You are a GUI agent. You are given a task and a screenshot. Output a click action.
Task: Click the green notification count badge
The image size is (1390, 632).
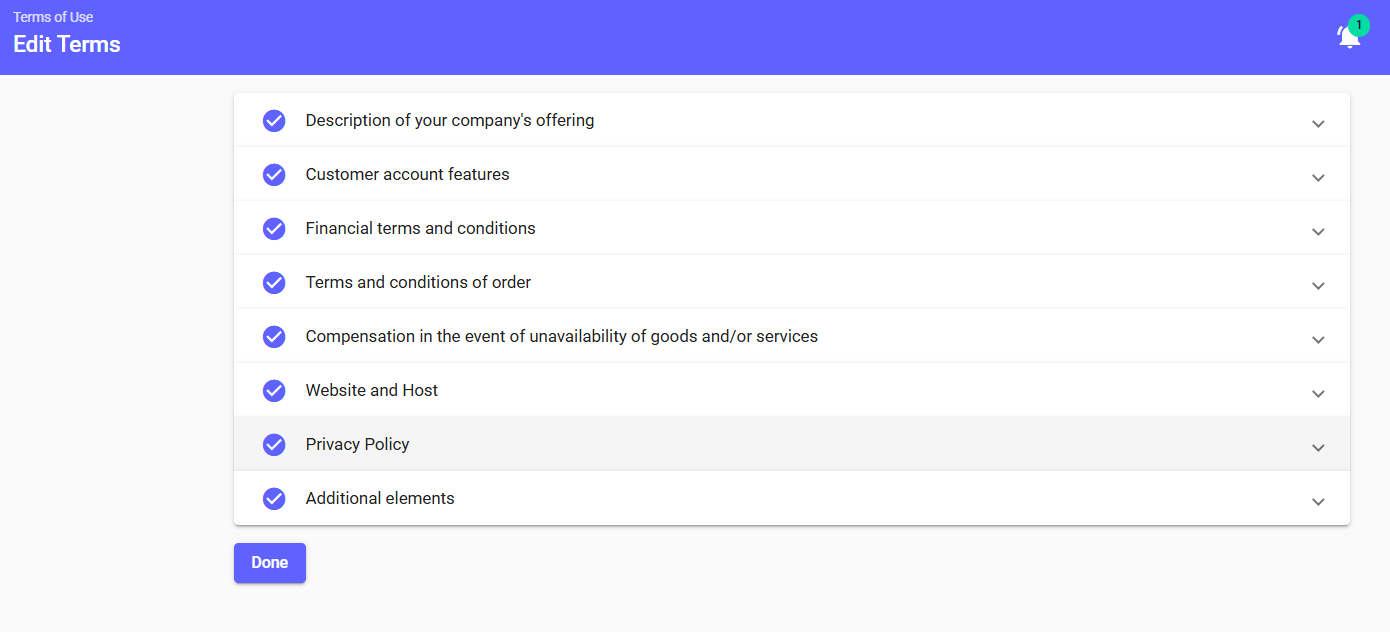pyautogui.click(x=1358, y=25)
